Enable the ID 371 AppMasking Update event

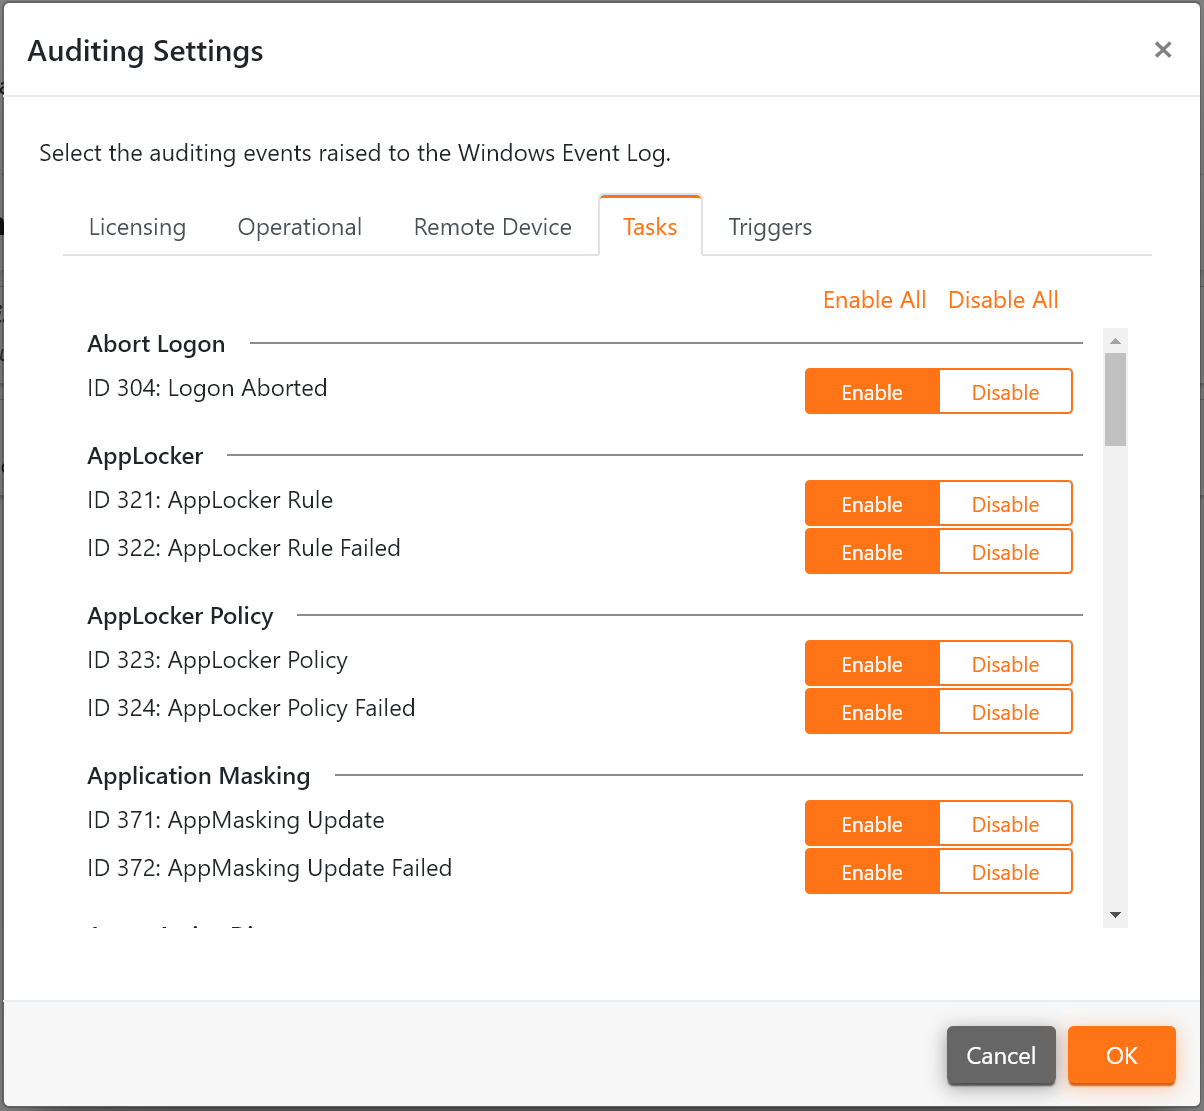coord(871,823)
